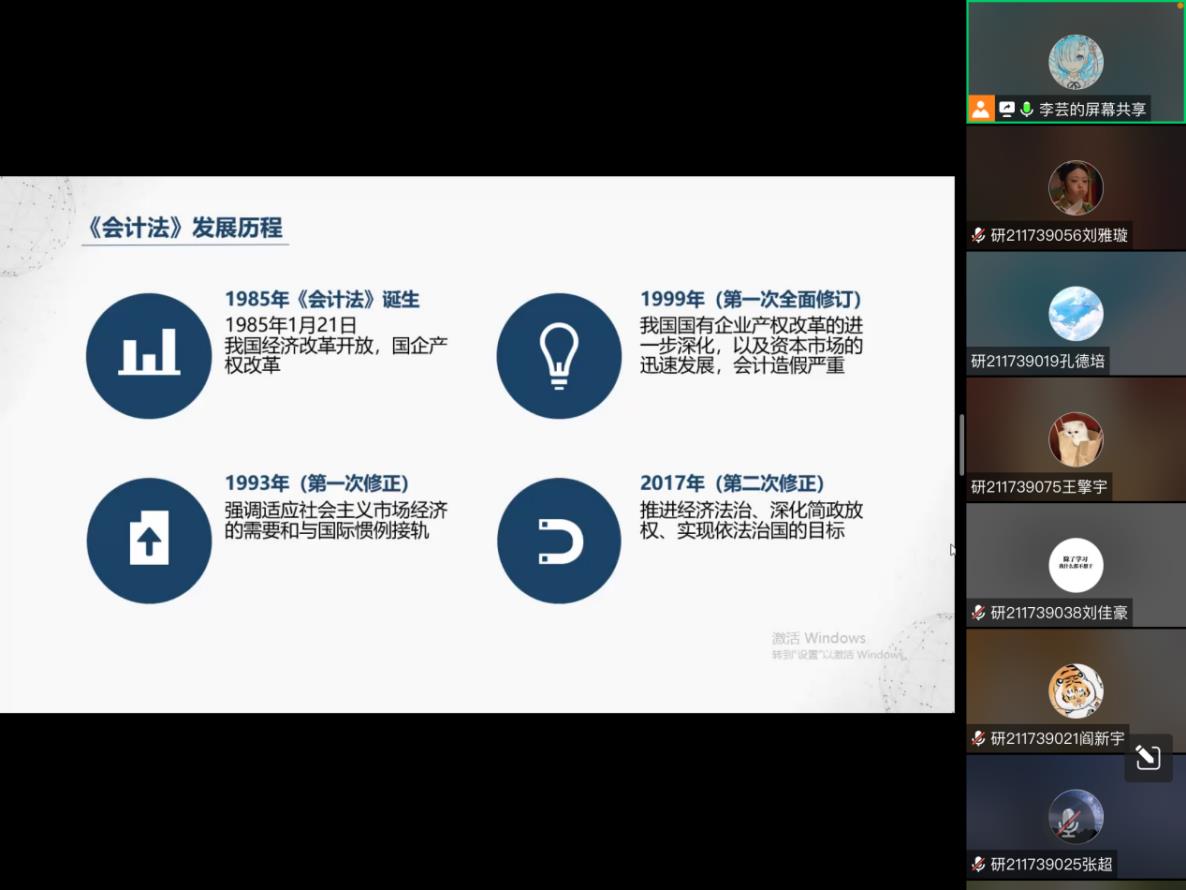Select 李芸's anime avatar thumbnail
The height and width of the screenshot is (890, 1186).
tap(1075, 61)
